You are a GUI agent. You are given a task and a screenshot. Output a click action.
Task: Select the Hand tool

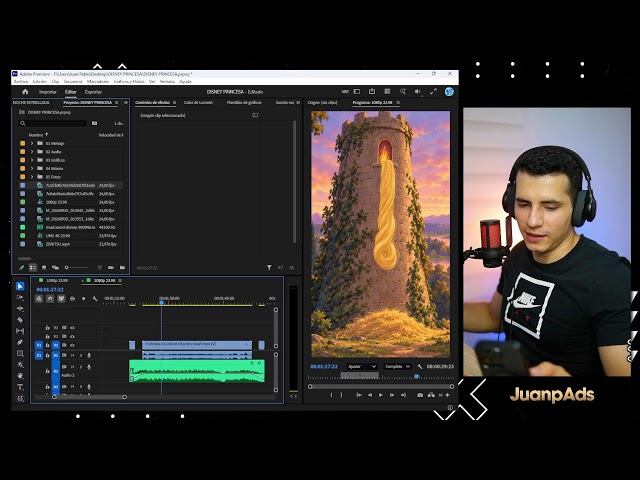pos(20,376)
